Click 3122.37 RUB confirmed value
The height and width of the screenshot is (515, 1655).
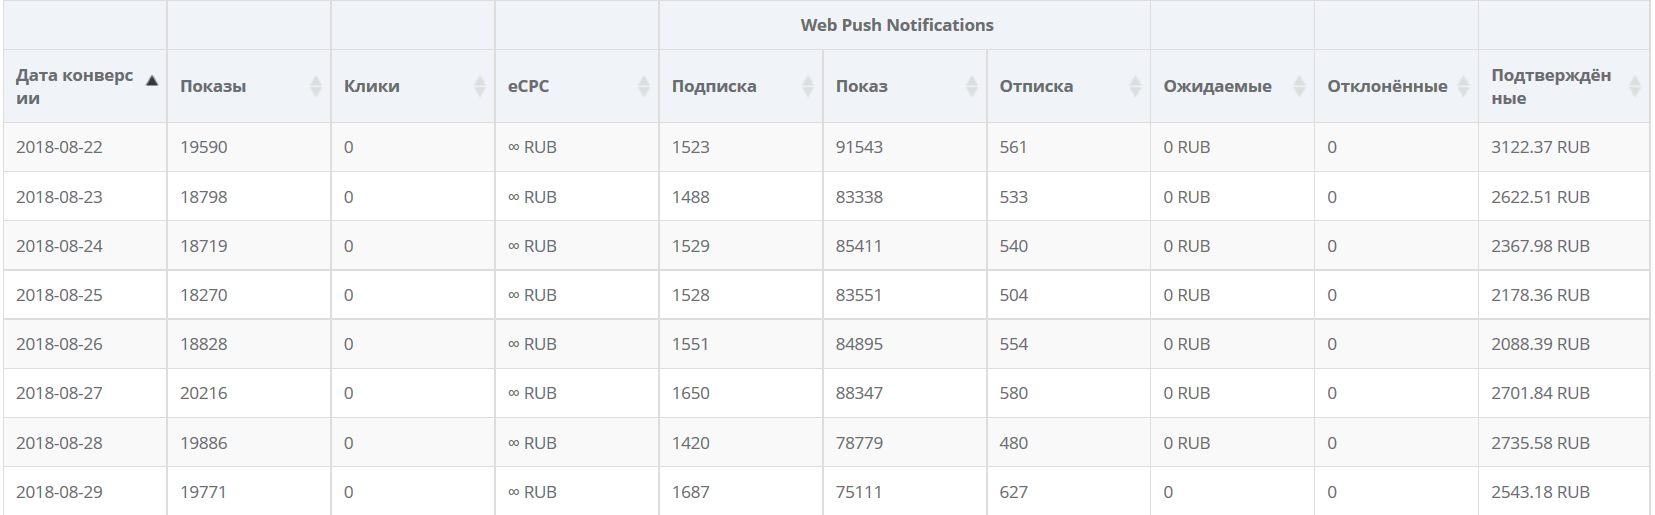(x=1540, y=147)
